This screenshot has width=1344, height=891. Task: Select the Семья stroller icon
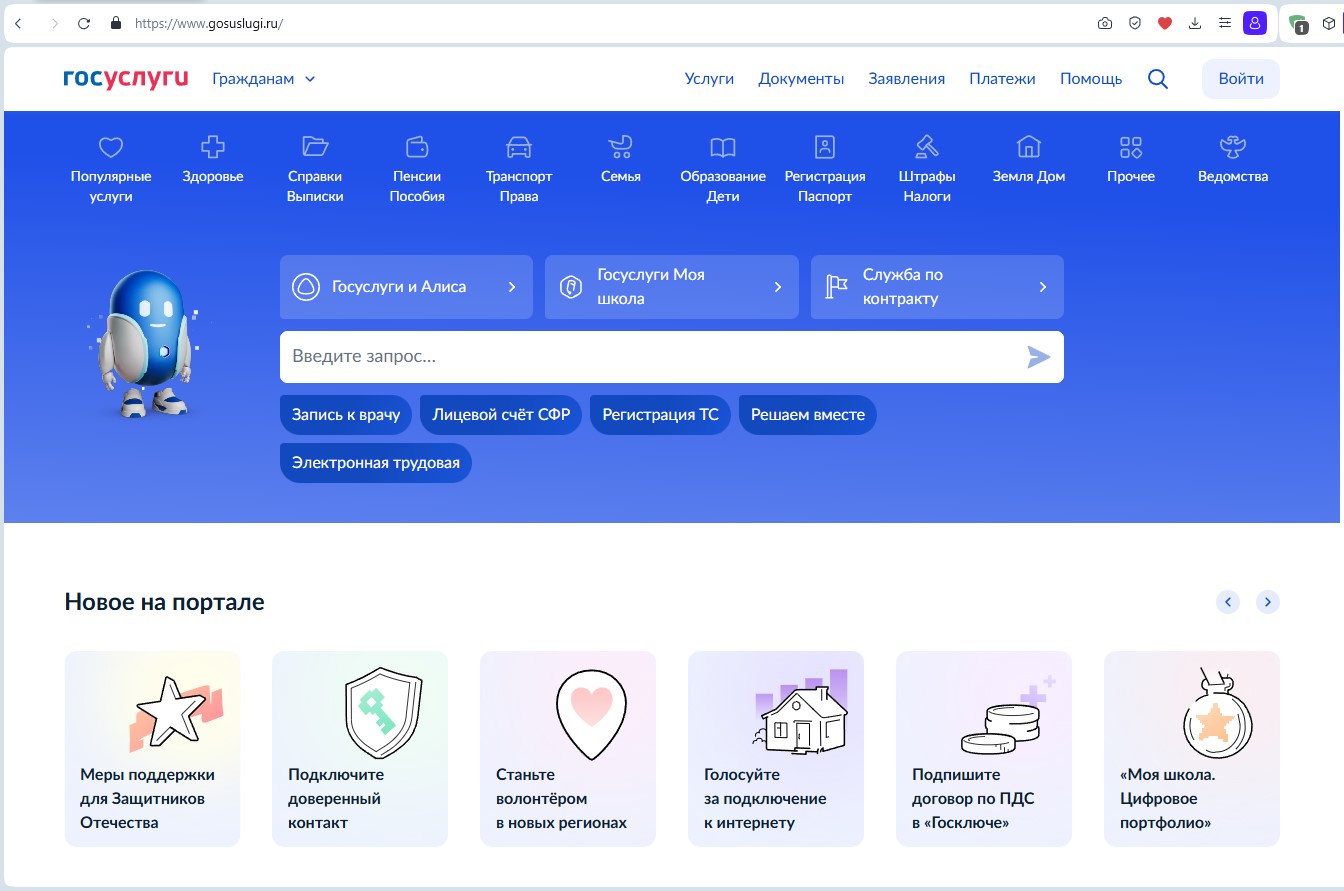tap(620, 160)
